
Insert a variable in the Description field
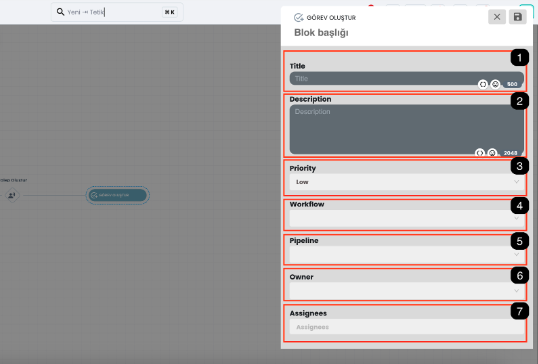pos(480,153)
